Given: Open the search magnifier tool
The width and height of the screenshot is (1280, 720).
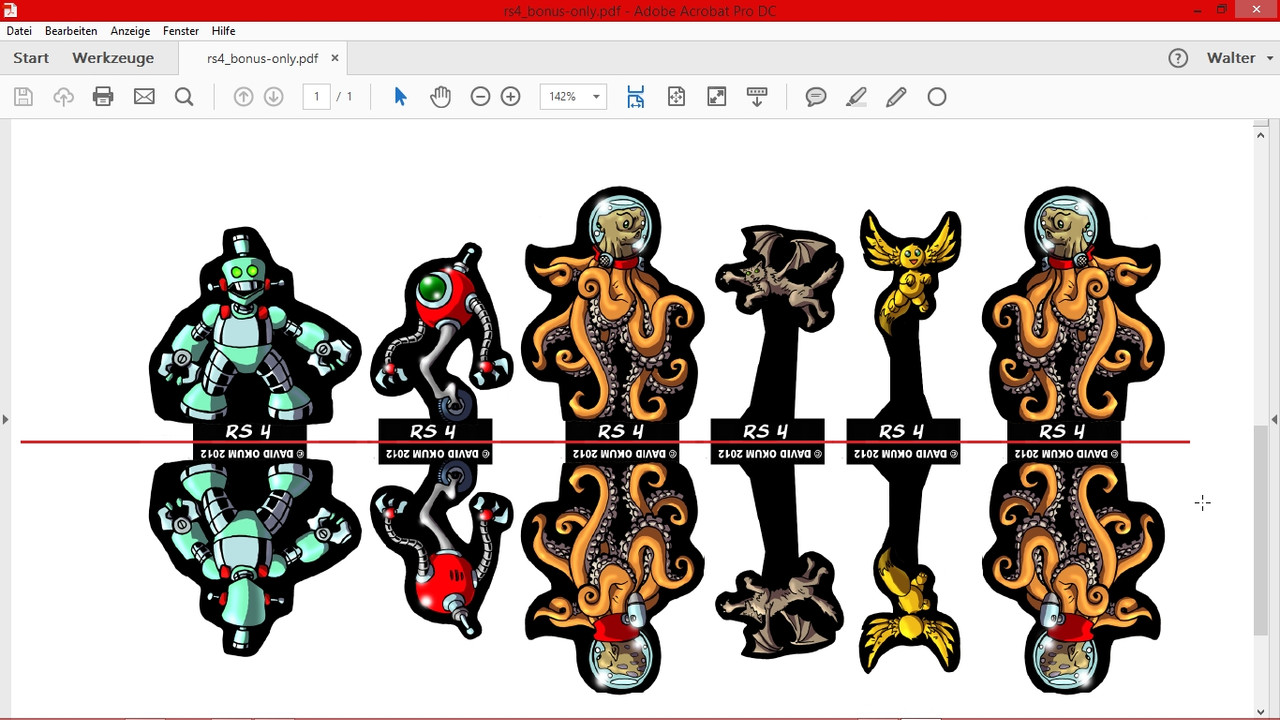Looking at the screenshot, I should click(x=184, y=97).
